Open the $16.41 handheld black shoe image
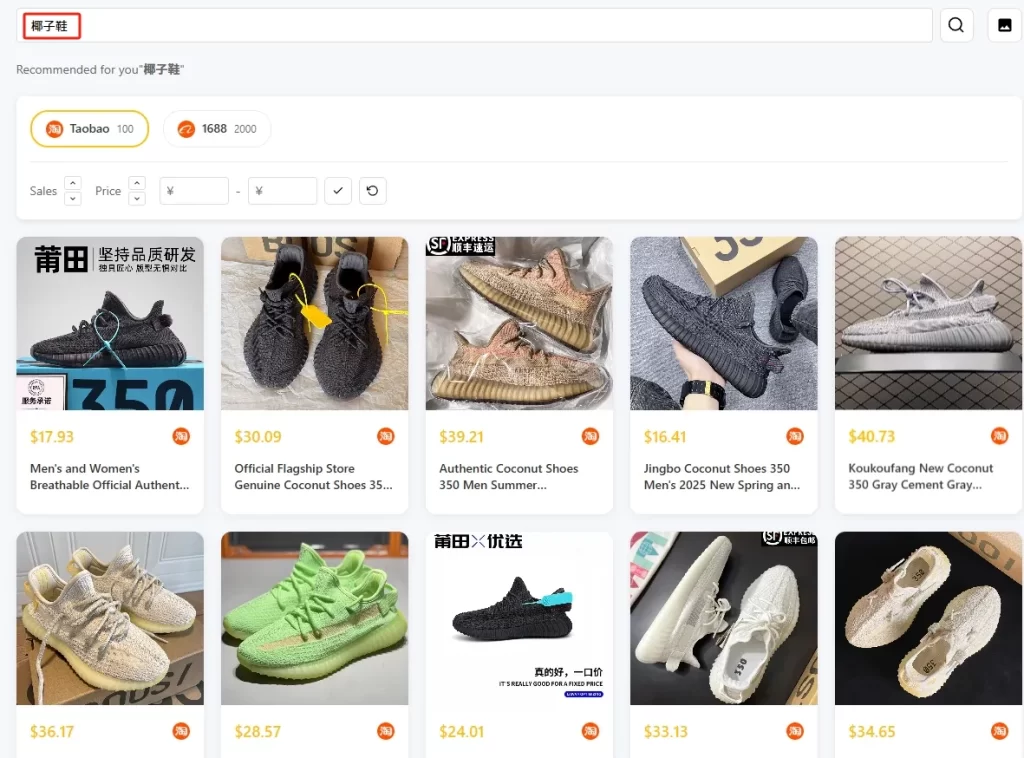Screen dimensions: 1024x758 point(724,323)
